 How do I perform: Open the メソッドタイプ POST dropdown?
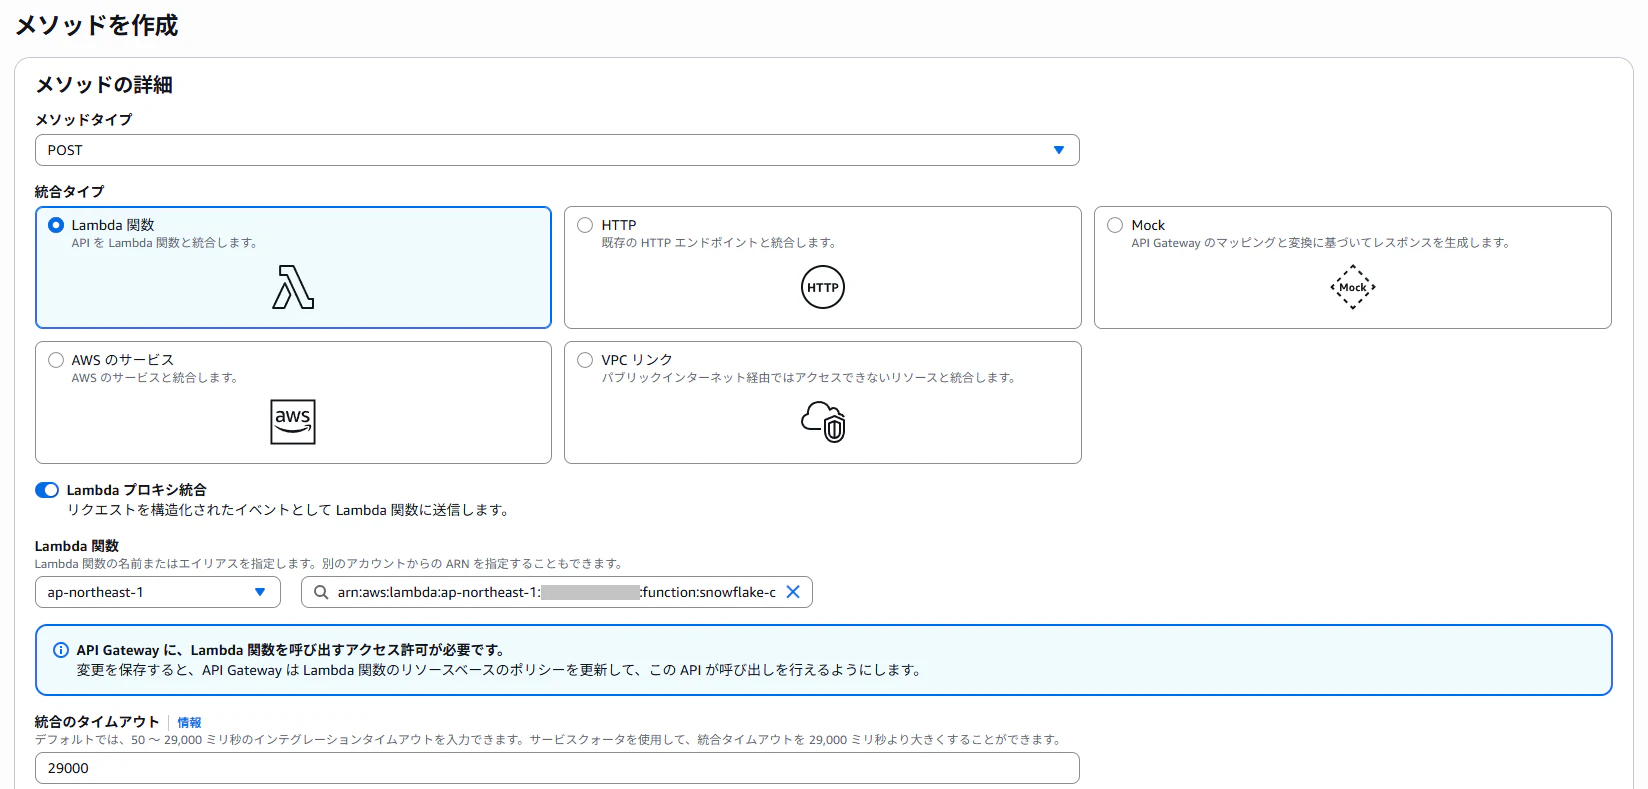click(557, 150)
